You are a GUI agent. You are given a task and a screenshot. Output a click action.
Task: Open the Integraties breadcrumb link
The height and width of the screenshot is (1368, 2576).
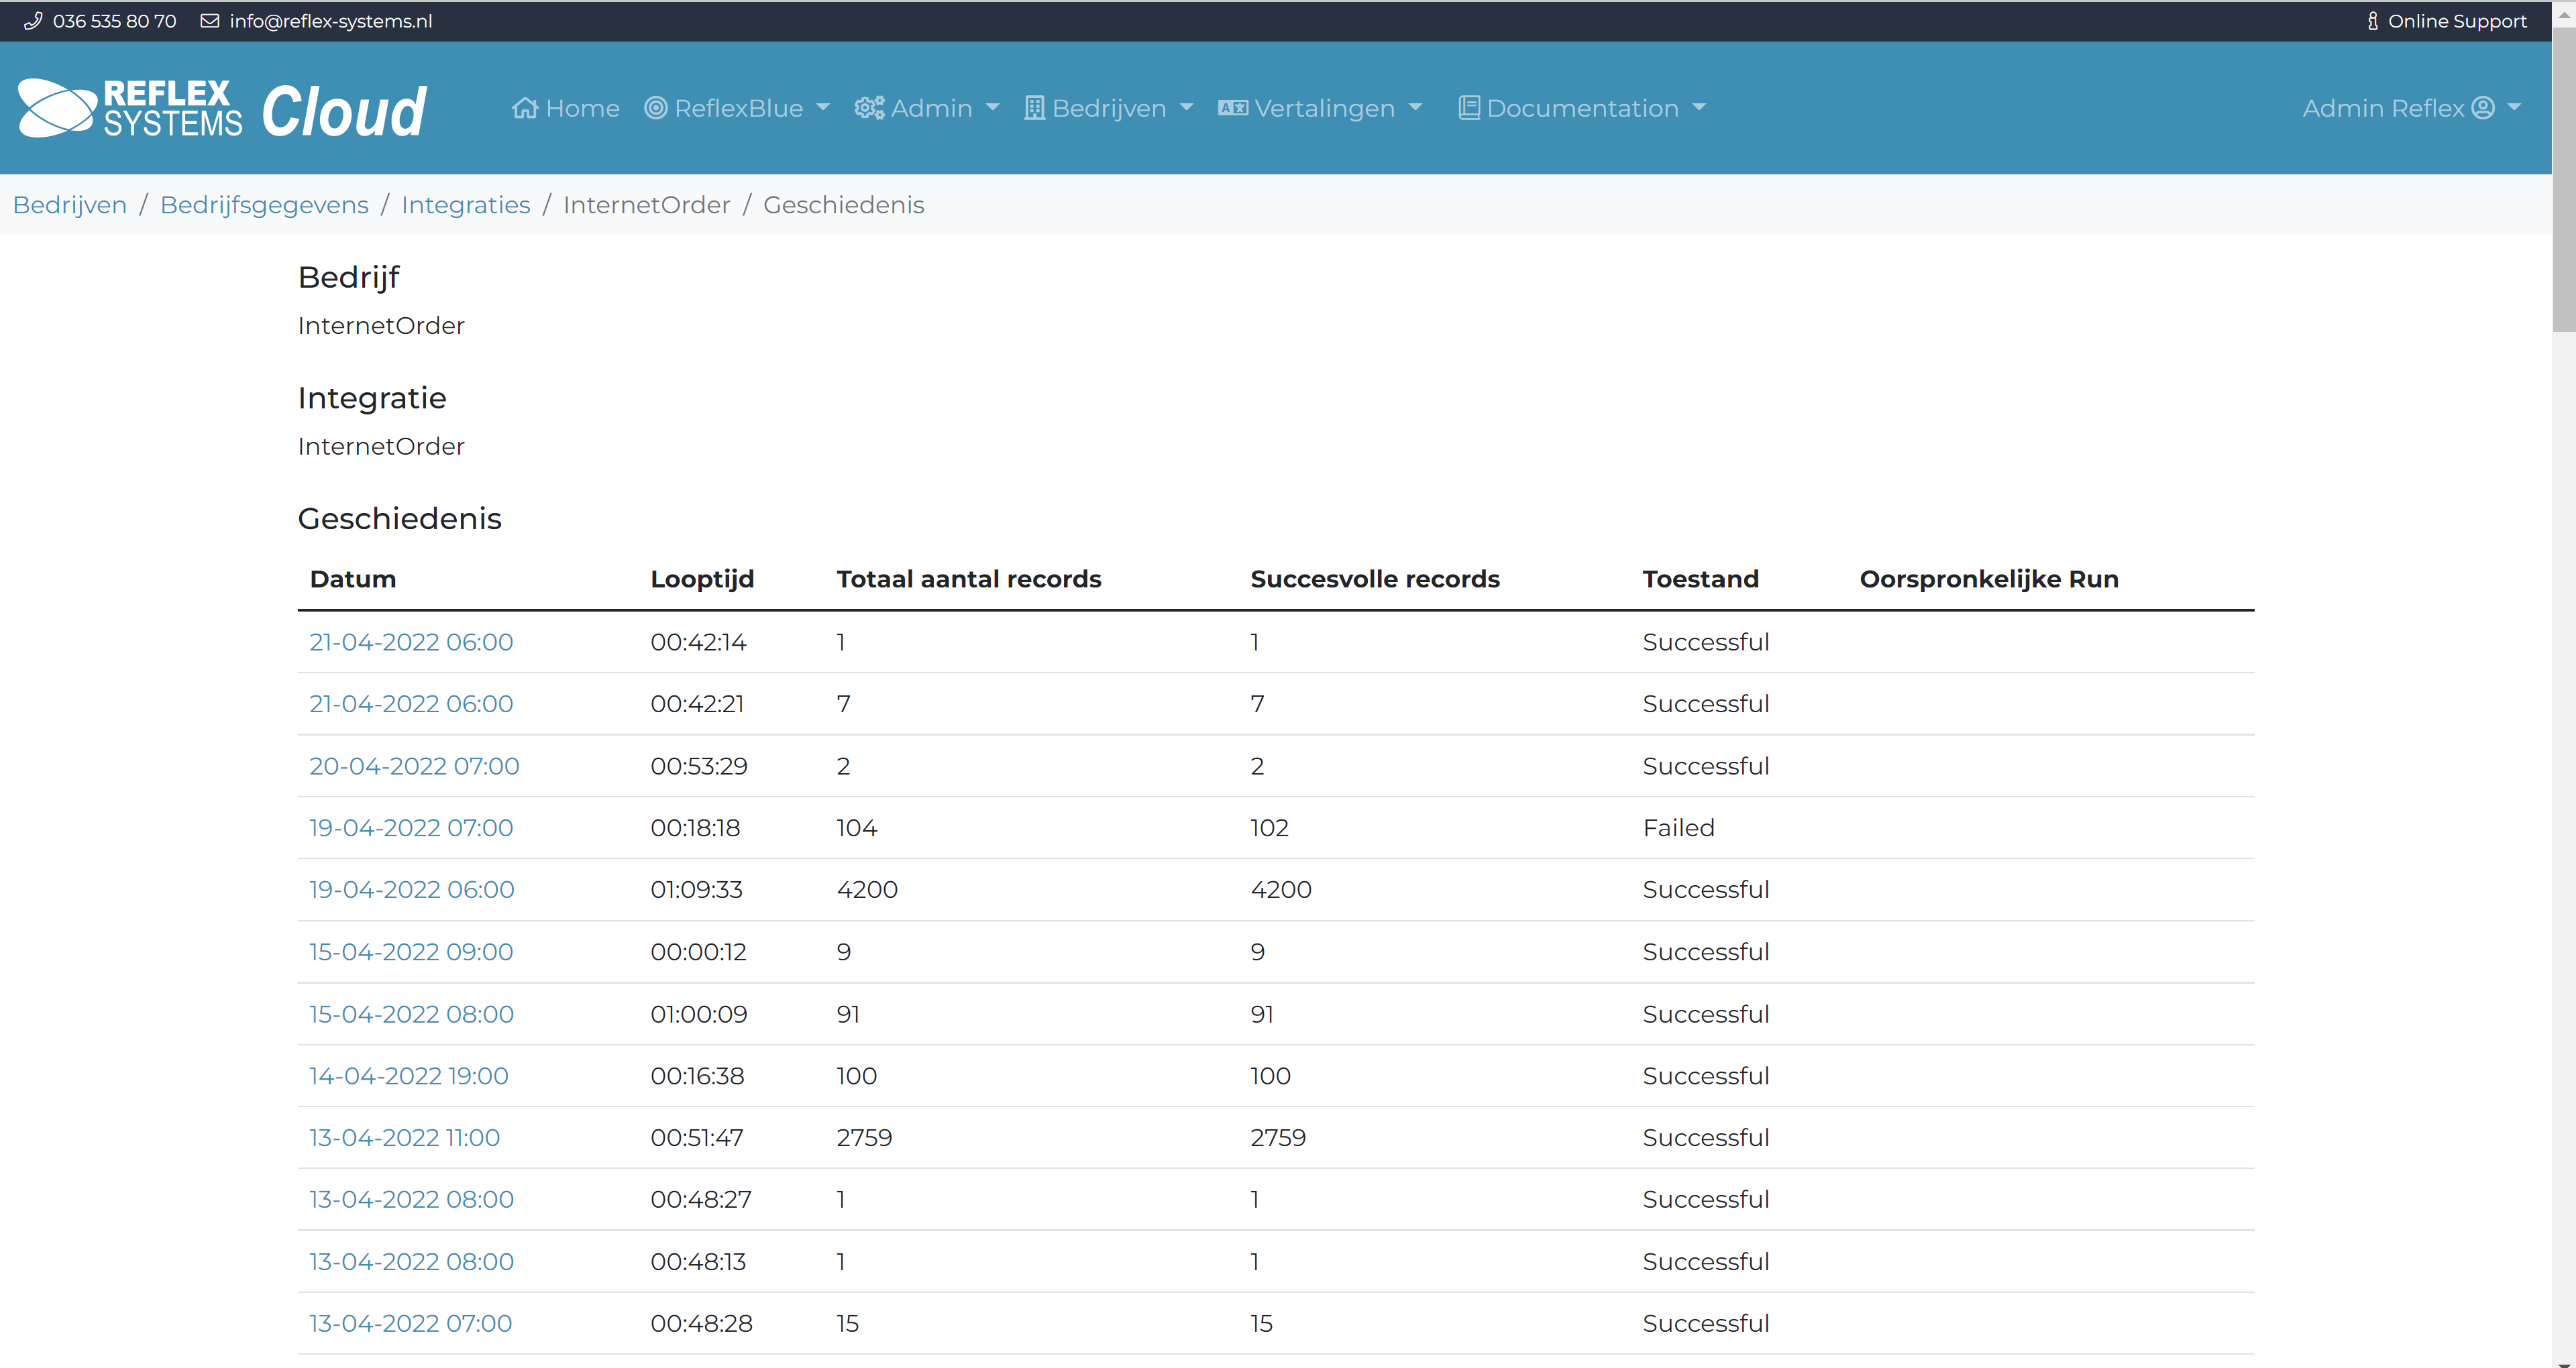[x=465, y=204]
